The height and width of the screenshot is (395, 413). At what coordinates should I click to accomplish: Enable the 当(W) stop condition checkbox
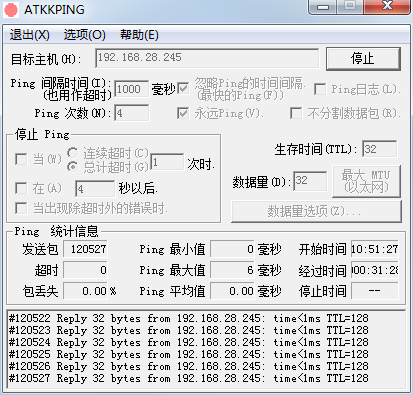[21, 159]
